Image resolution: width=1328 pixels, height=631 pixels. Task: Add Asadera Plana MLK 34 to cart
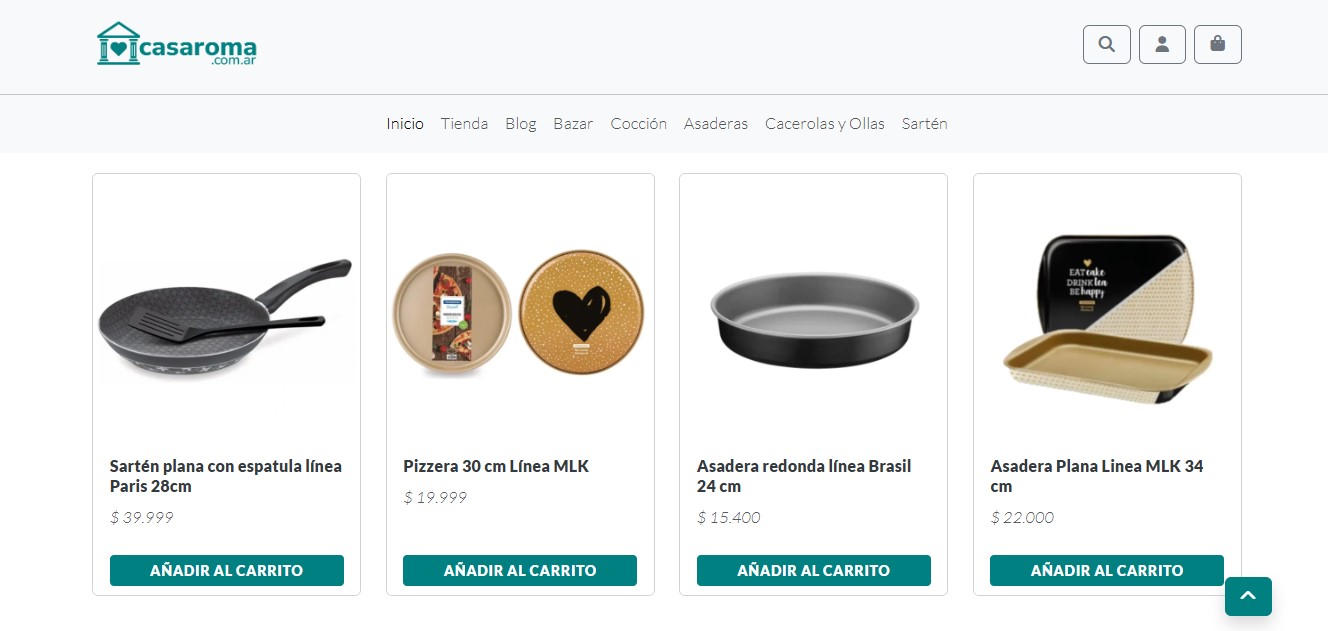pyautogui.click(x=1107, y=570)
